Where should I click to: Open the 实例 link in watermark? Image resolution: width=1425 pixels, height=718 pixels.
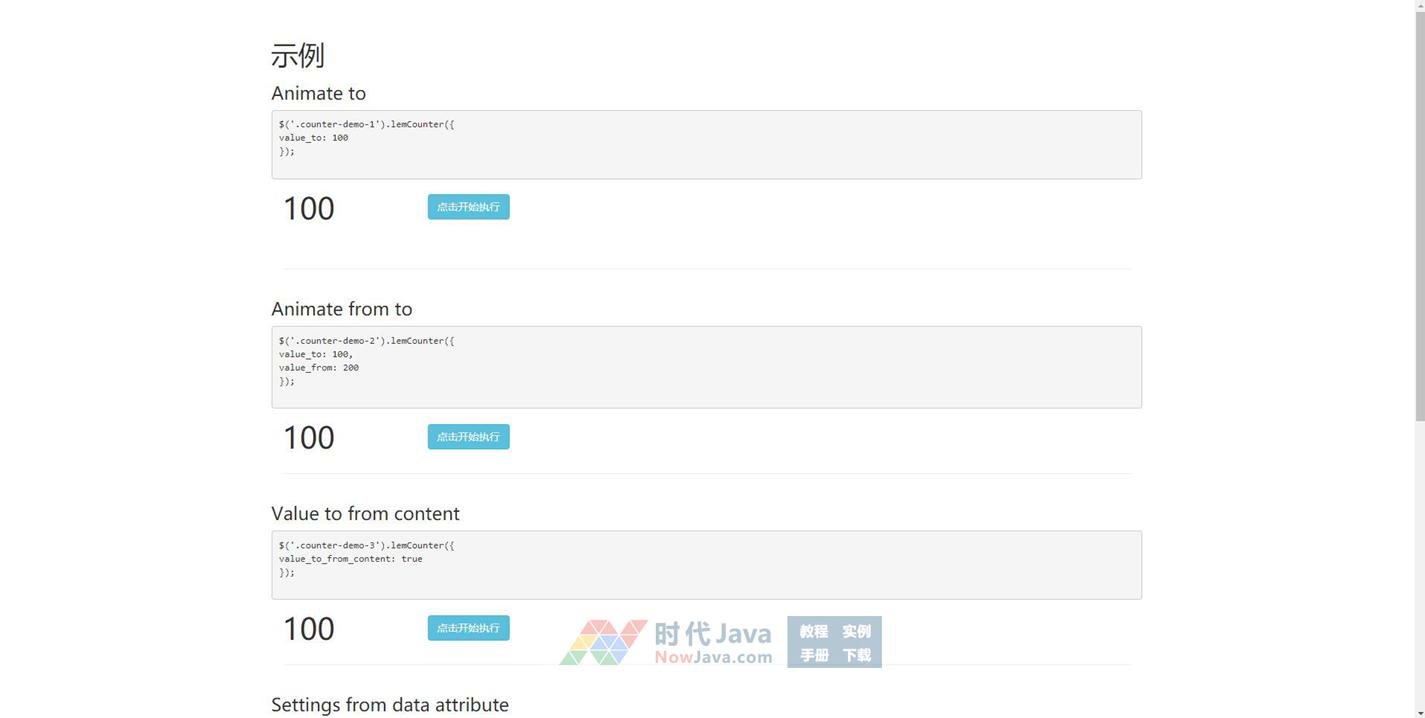click(856, 631)
